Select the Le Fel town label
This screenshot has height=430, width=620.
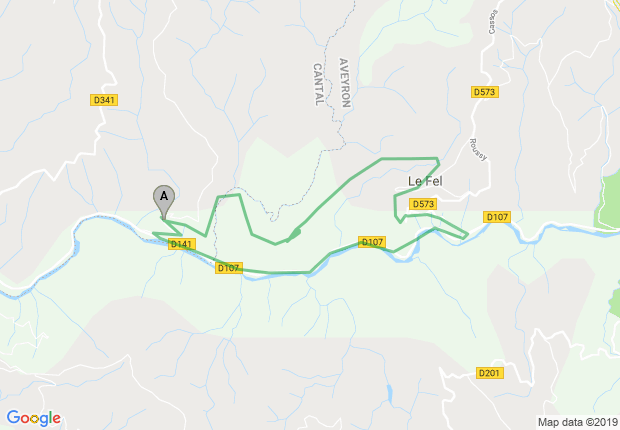pyautogui.click(x=425, y=182)
